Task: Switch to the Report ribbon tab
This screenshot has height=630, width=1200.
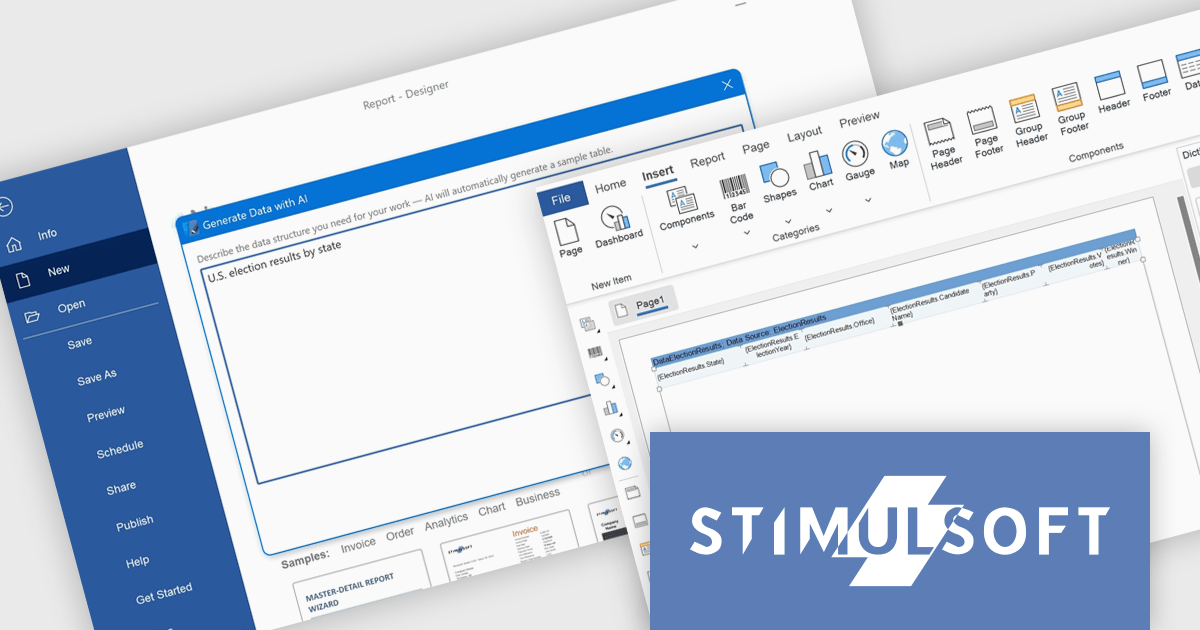Action: 707,159
